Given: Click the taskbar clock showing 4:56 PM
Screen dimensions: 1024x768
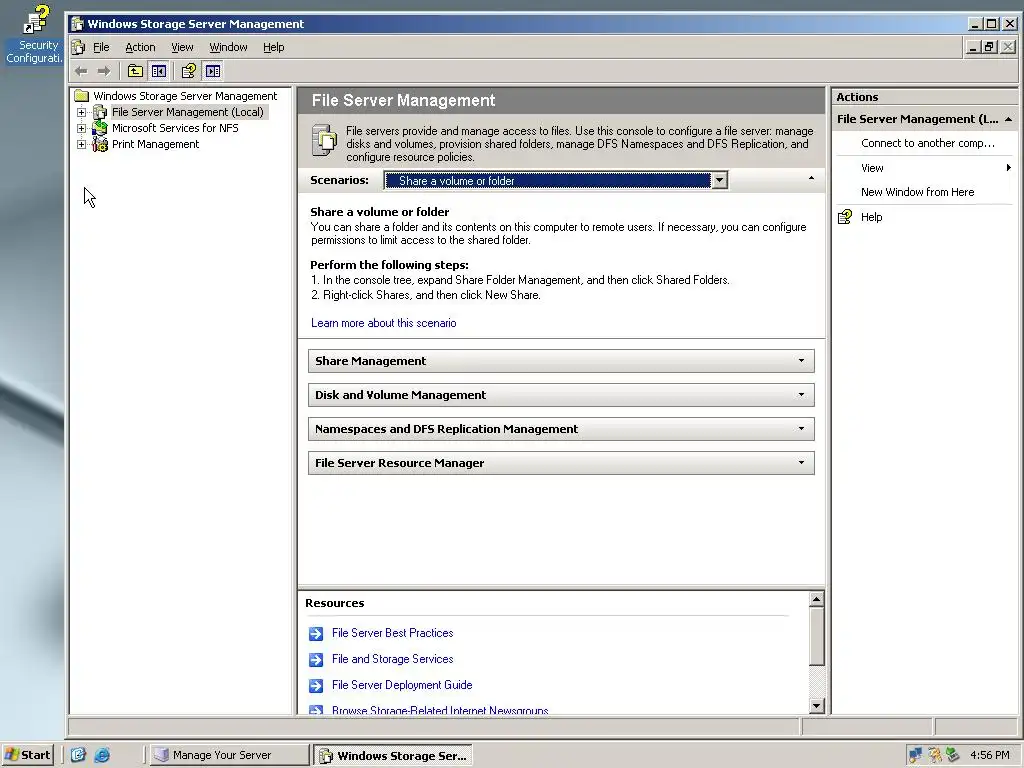Looking at the screenshot, I should pos(989,755).
